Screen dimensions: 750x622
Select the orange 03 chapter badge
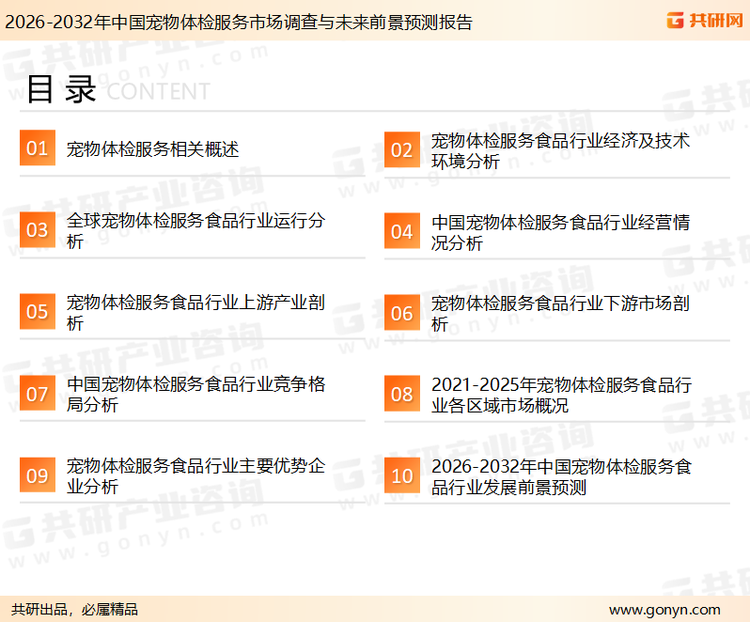click(37, 230)
